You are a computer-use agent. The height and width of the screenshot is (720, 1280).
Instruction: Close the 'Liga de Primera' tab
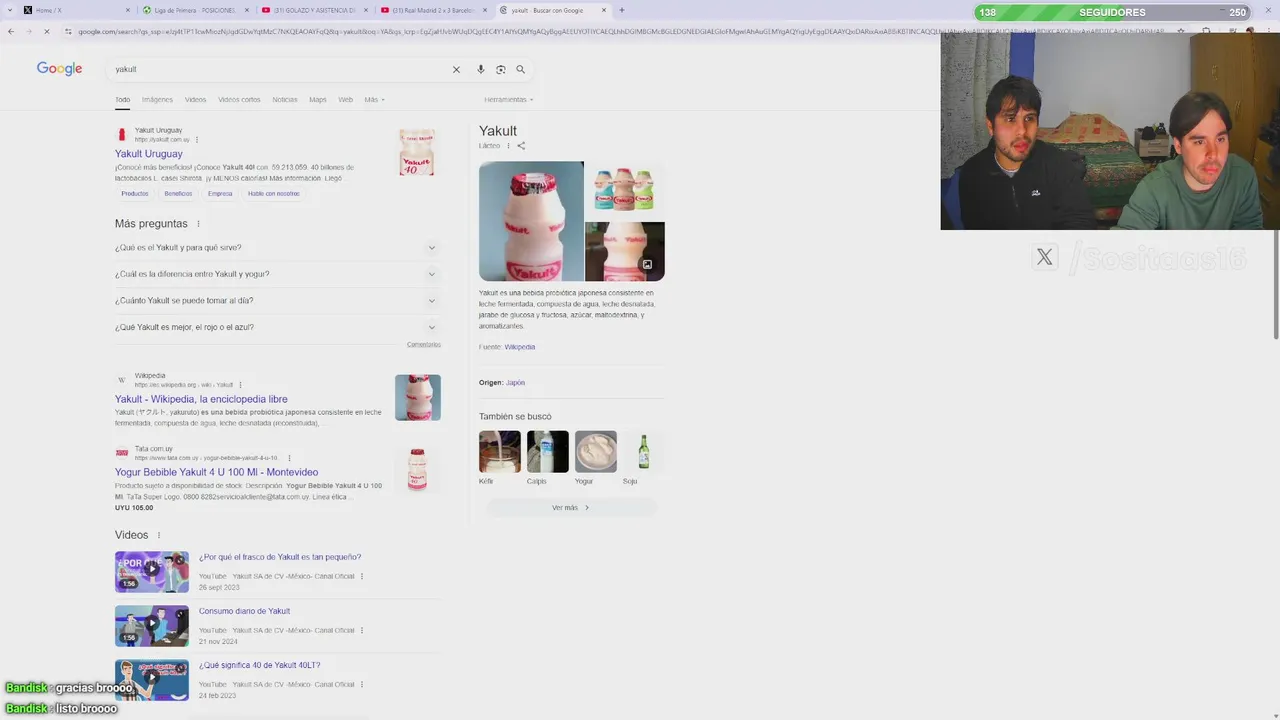tap(247, 10)
